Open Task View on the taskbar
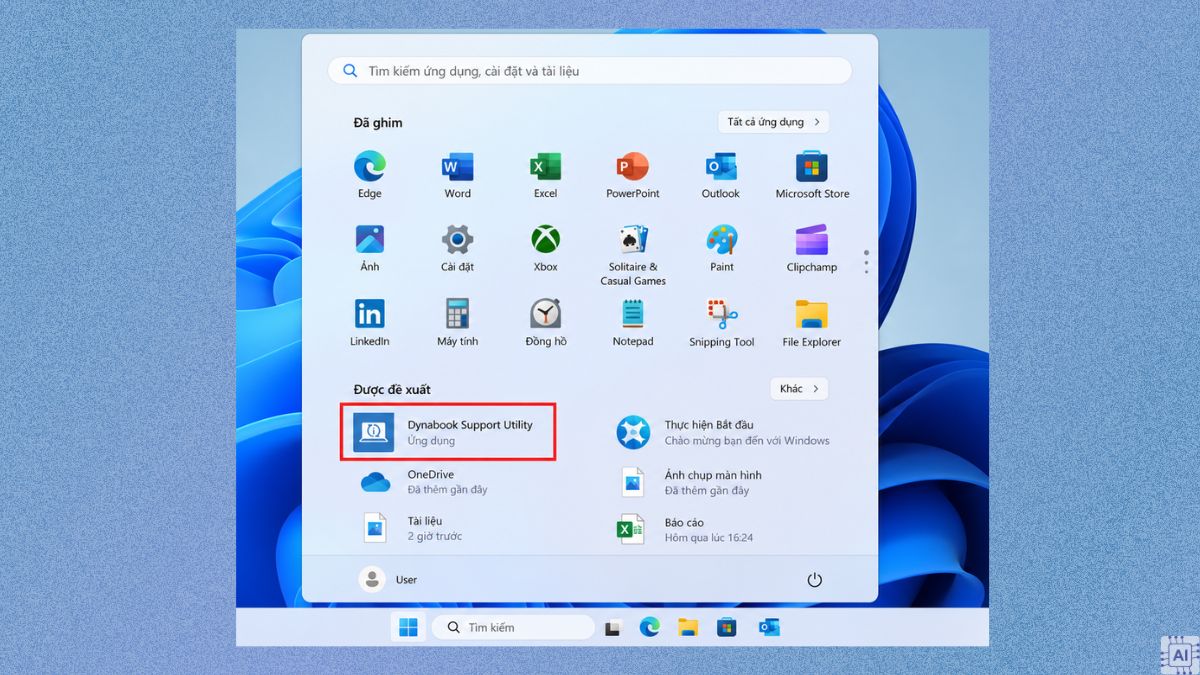The image size is (1200, 675). pos(614,628)
